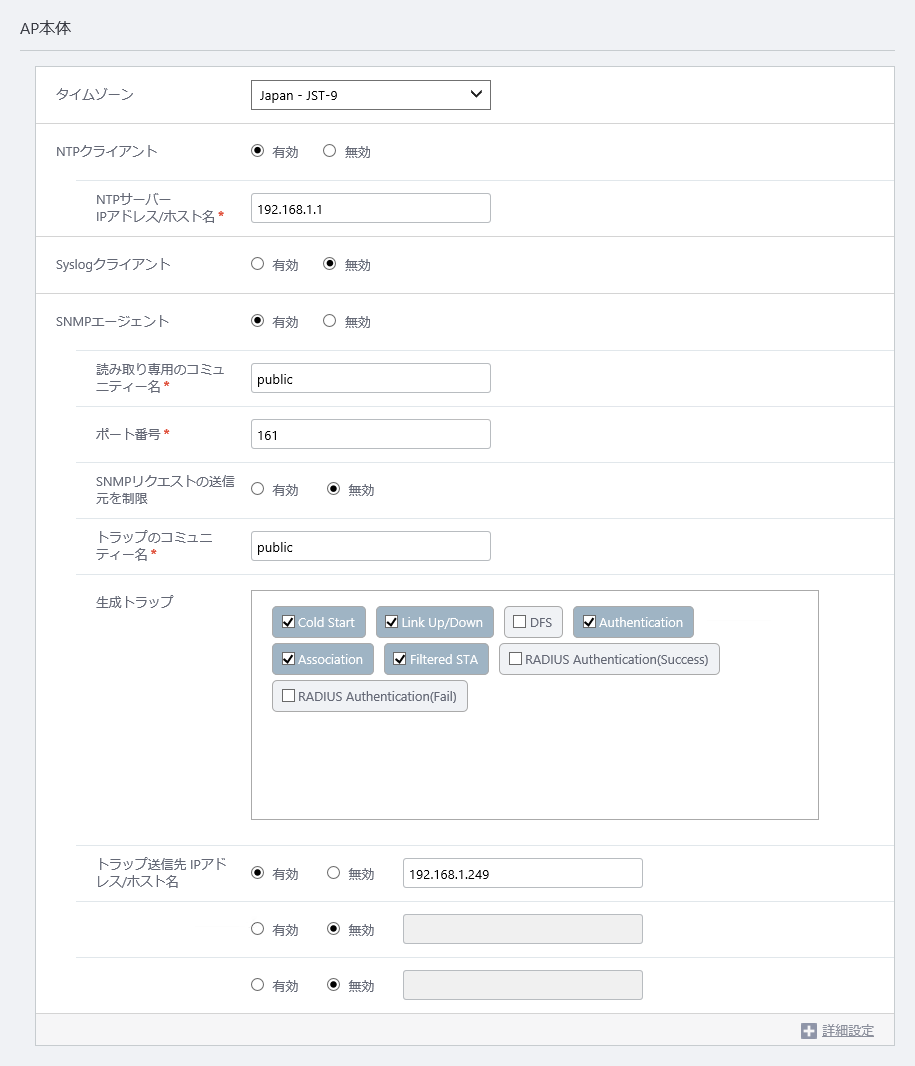This screenshot has height=1066, width=915.
Task: Click the ポート番号 field showing 161
Action: pos(370,434)
